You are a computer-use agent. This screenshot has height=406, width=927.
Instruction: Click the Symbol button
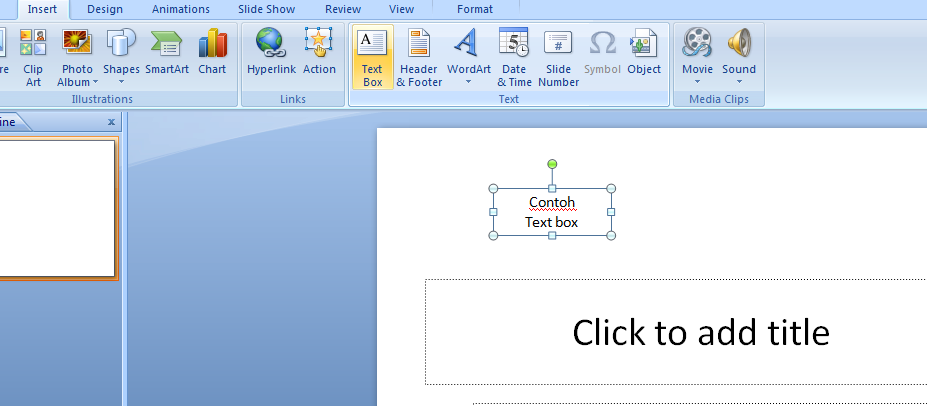coord(602,53)
